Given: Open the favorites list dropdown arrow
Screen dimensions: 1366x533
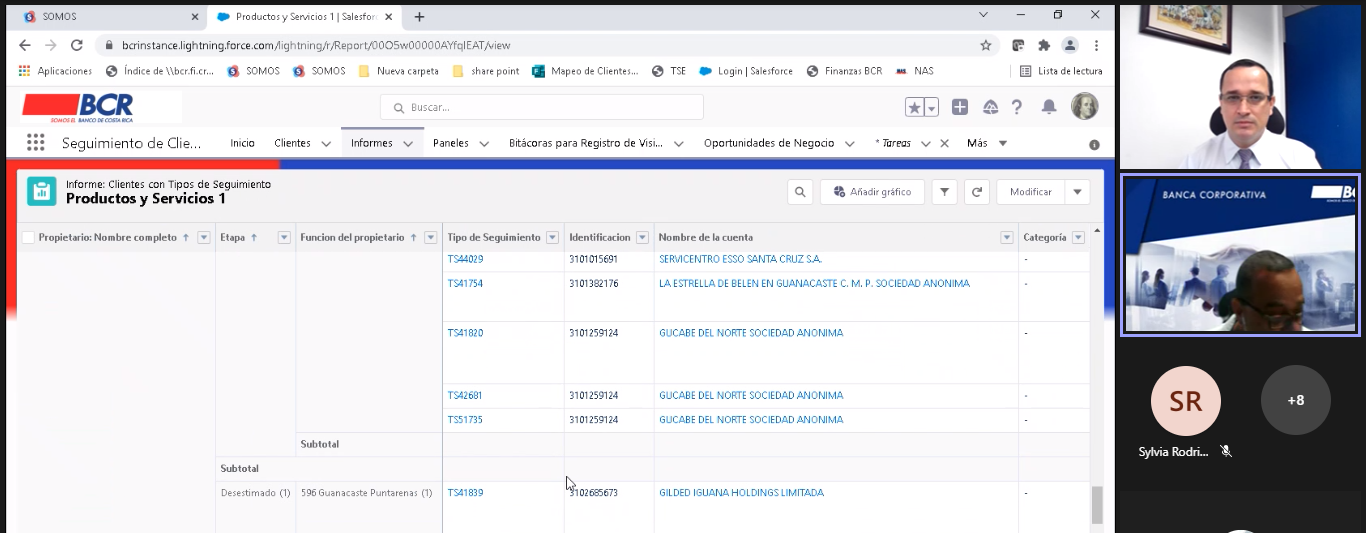Looking at the screenshot, I should click(x=931, y=107).
